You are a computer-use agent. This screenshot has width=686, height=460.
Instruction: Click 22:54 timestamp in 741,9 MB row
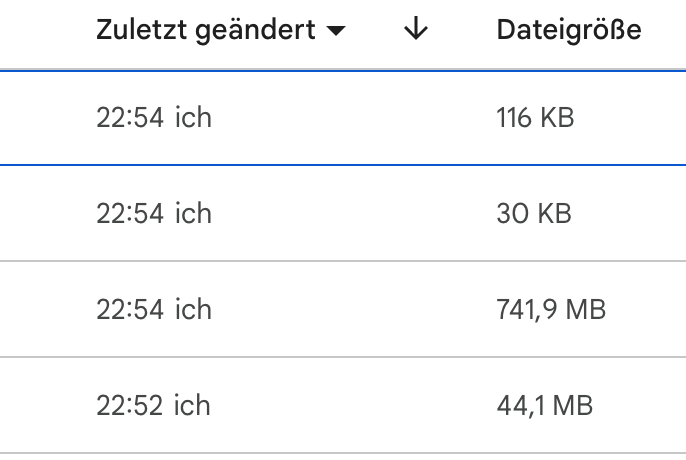point(130,310)
